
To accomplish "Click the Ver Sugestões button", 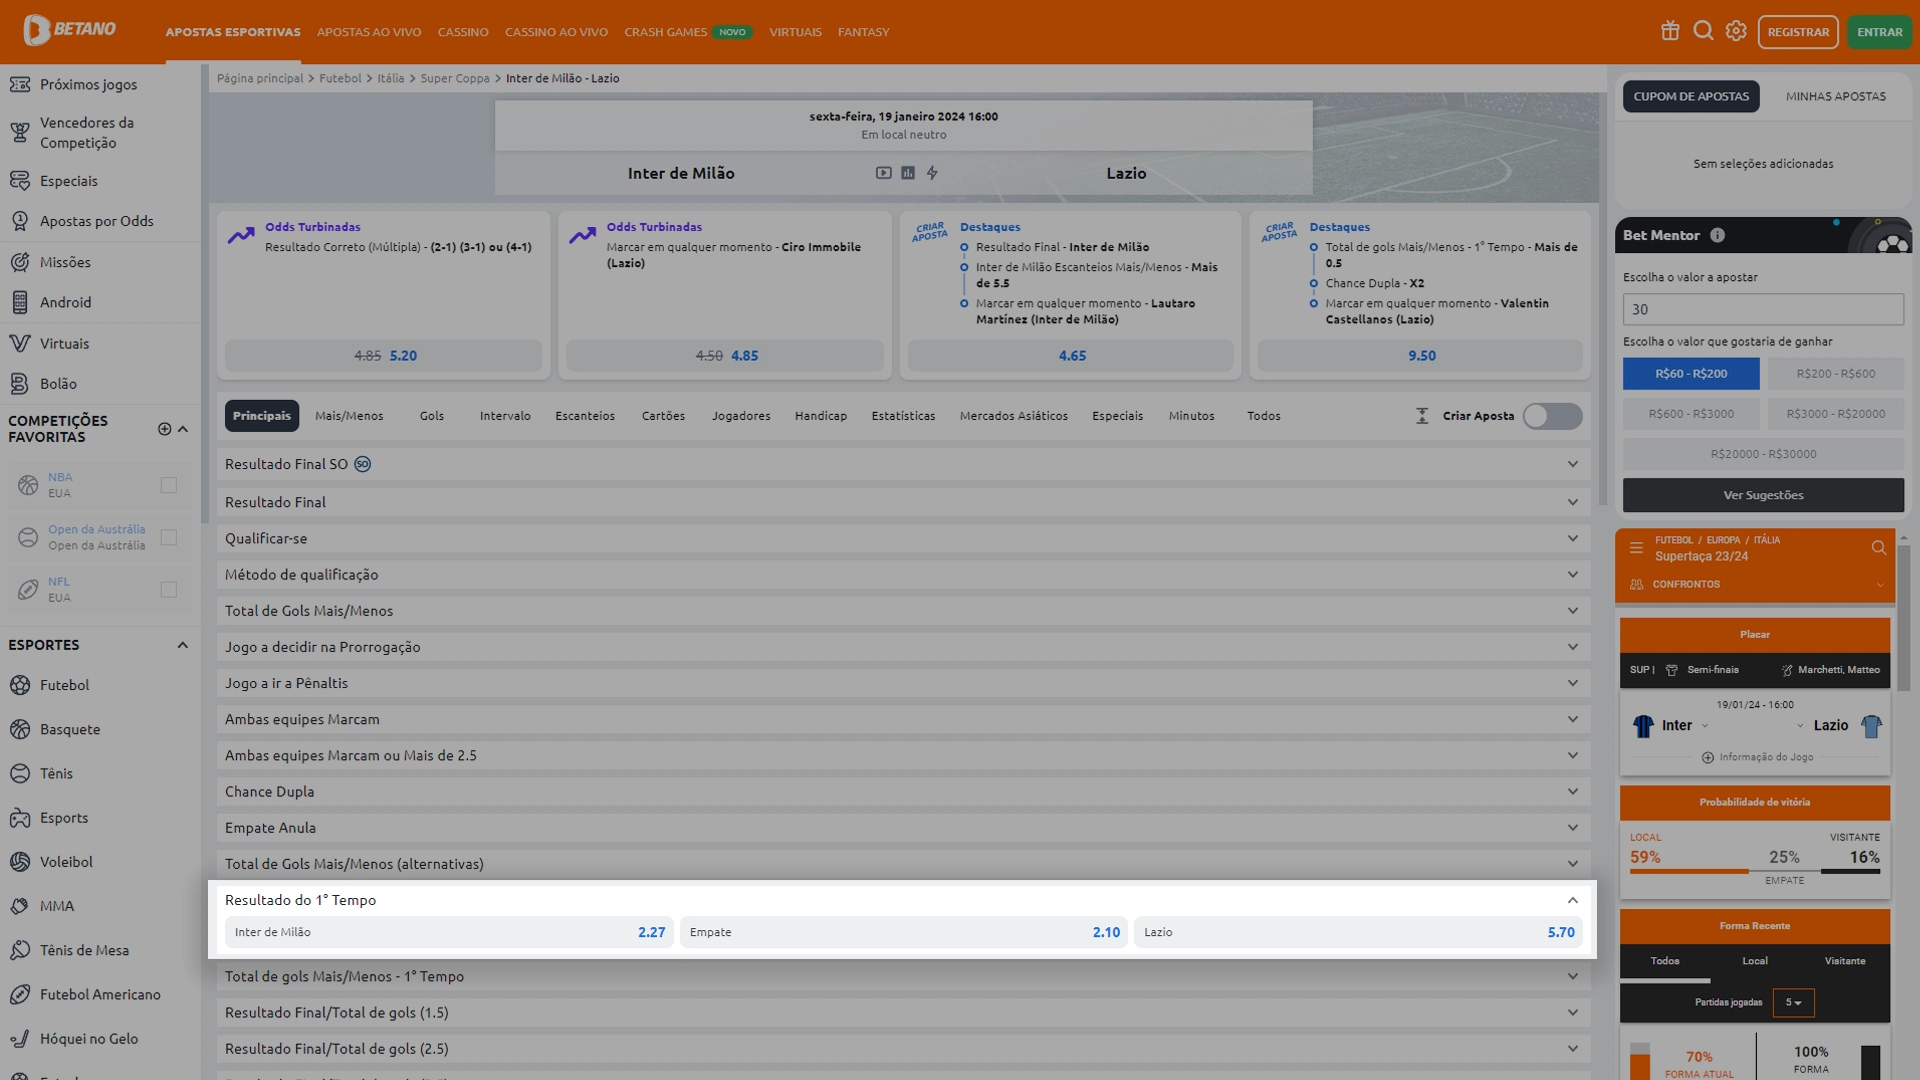I will (x=1763, y=495).
